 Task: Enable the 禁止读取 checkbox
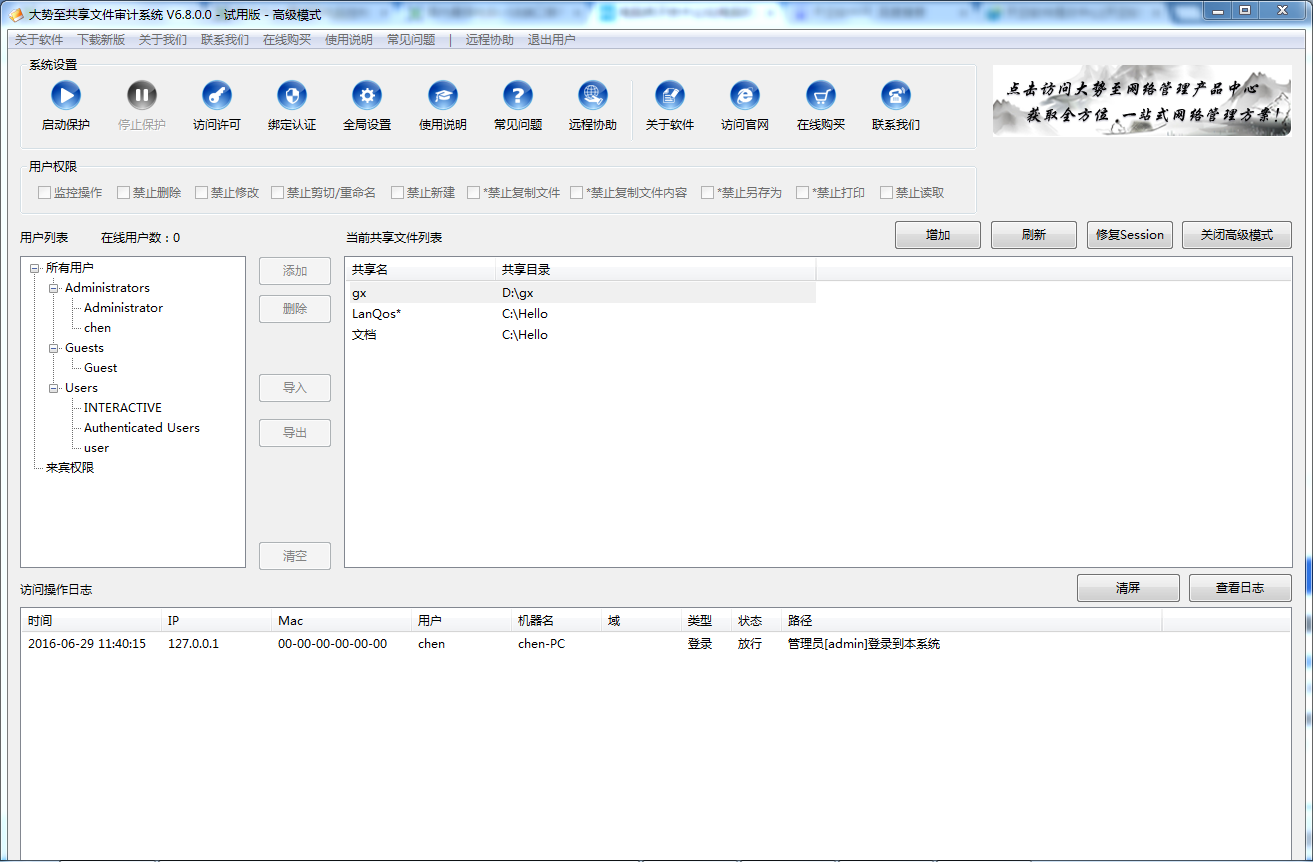[x=886, y=193]
